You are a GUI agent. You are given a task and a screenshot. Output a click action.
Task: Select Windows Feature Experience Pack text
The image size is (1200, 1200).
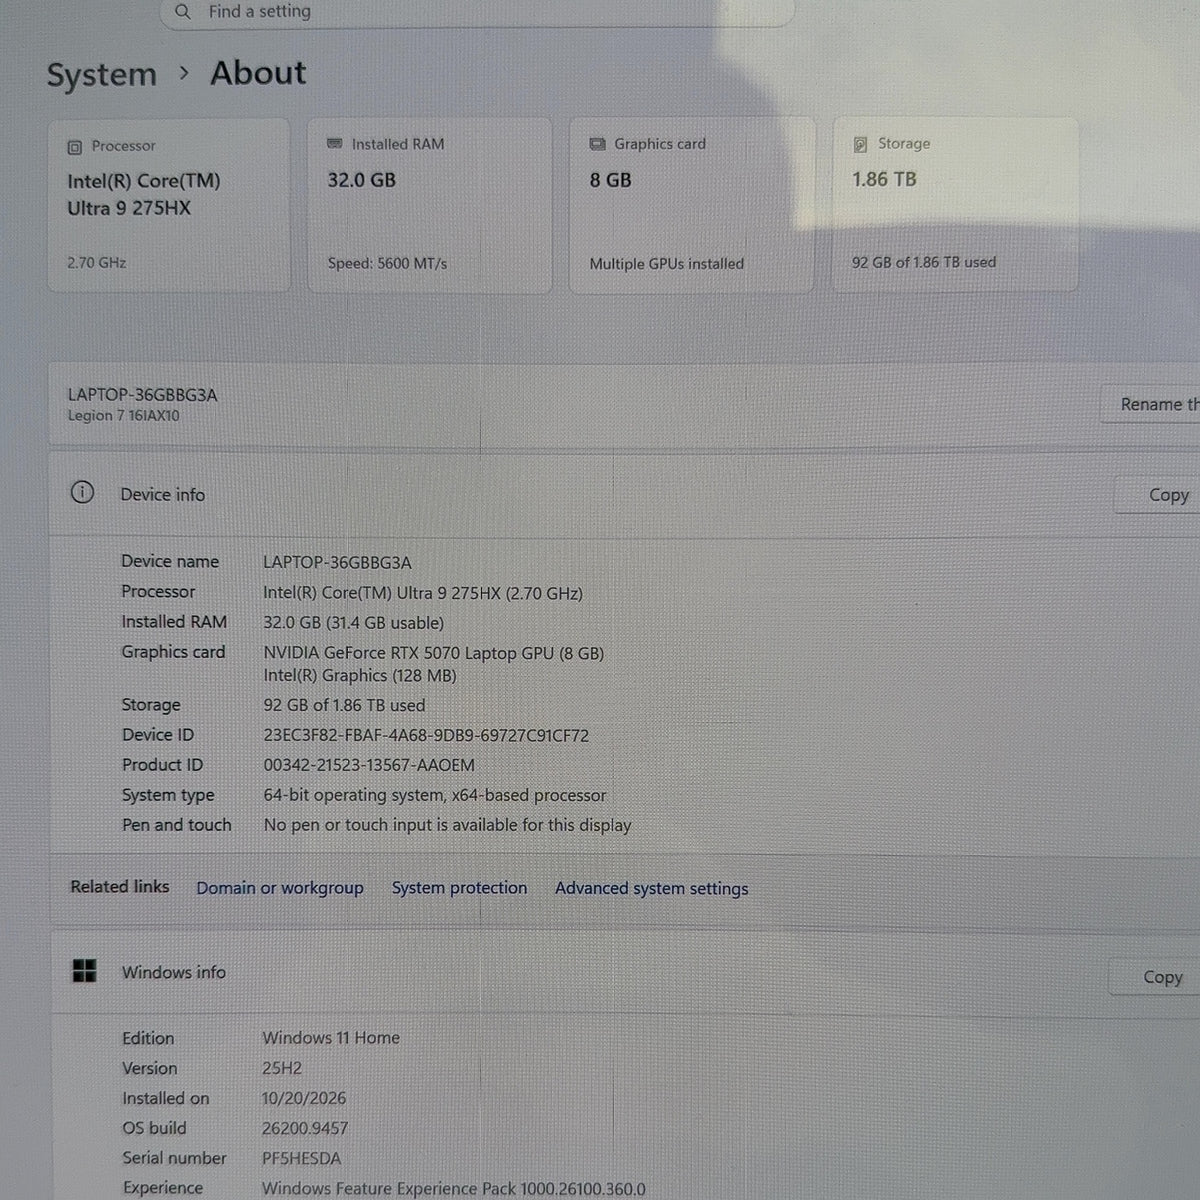454,1188
